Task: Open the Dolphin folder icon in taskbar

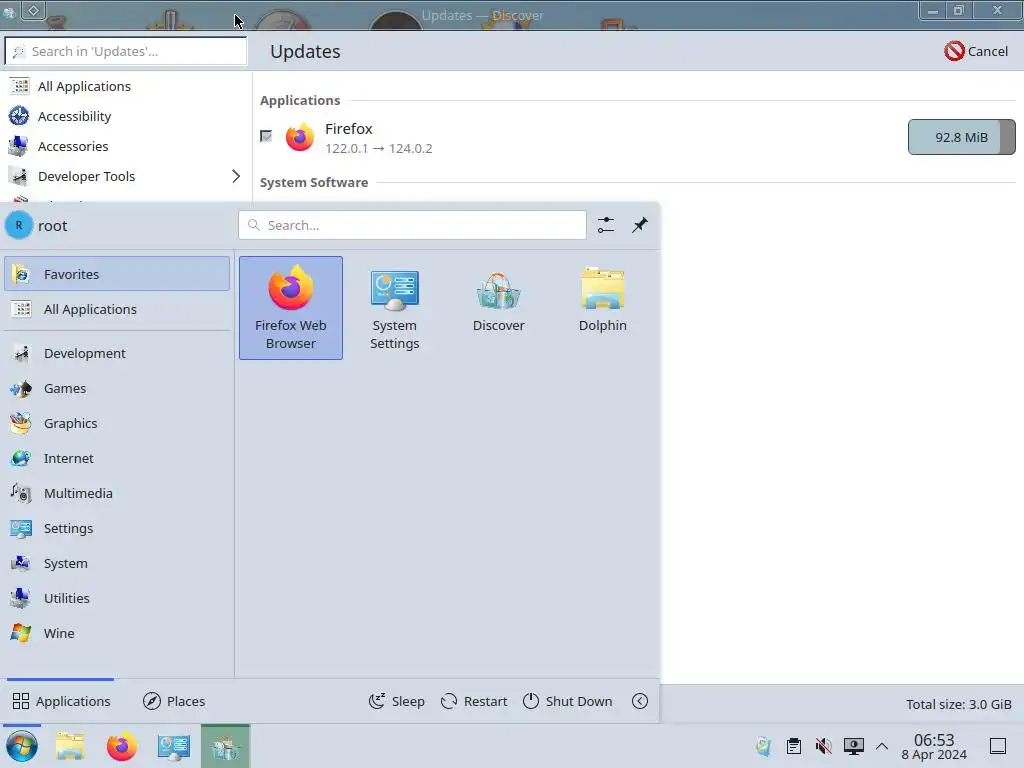Action: 70,746
